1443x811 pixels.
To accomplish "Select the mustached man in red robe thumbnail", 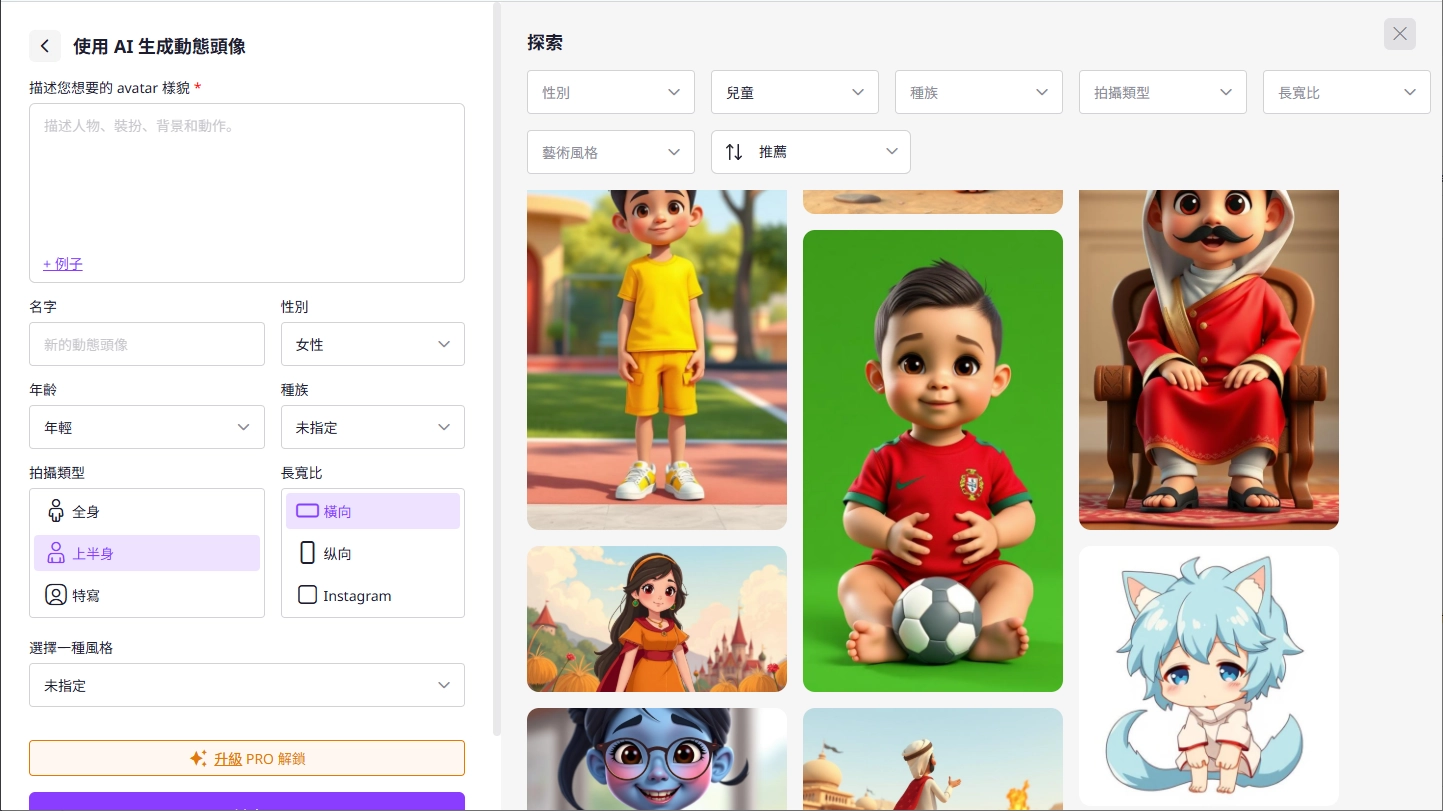I will tap(1209, 359).
